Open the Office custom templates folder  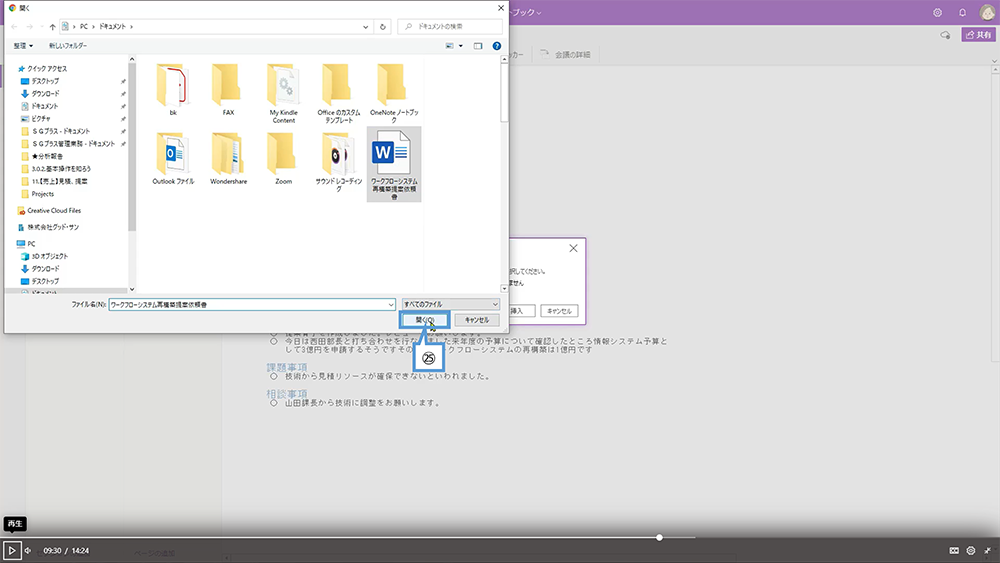pos(338,93)
